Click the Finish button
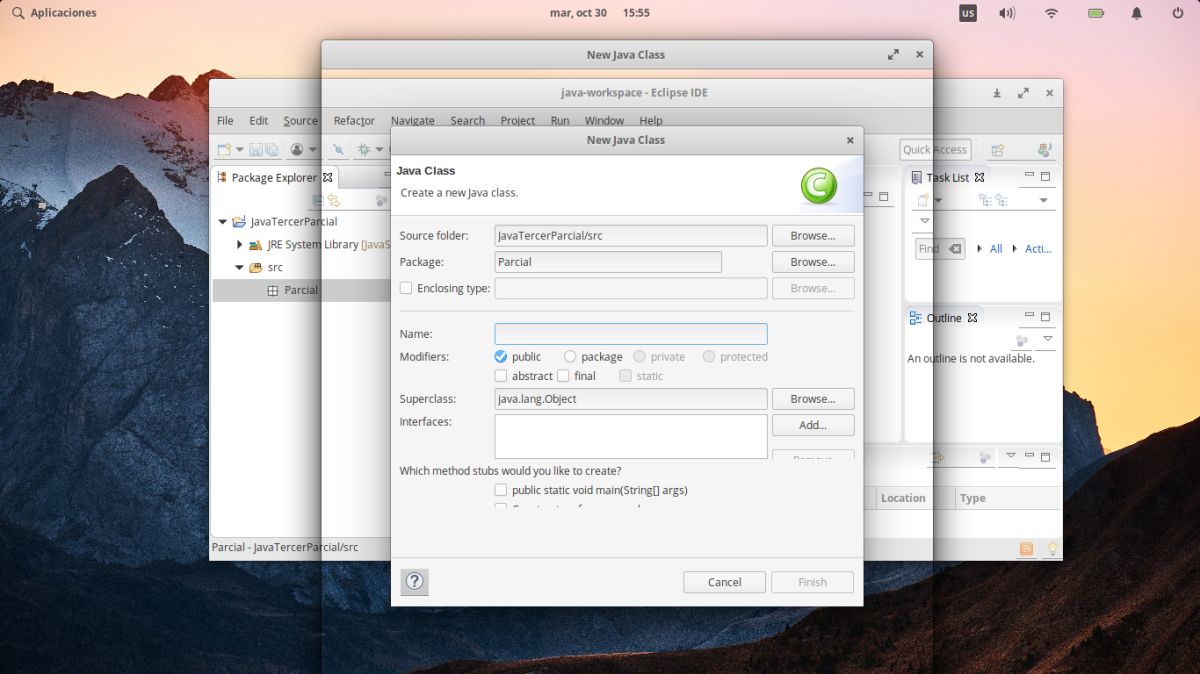This screenshot has width=1200, height=674. (812, 582)
